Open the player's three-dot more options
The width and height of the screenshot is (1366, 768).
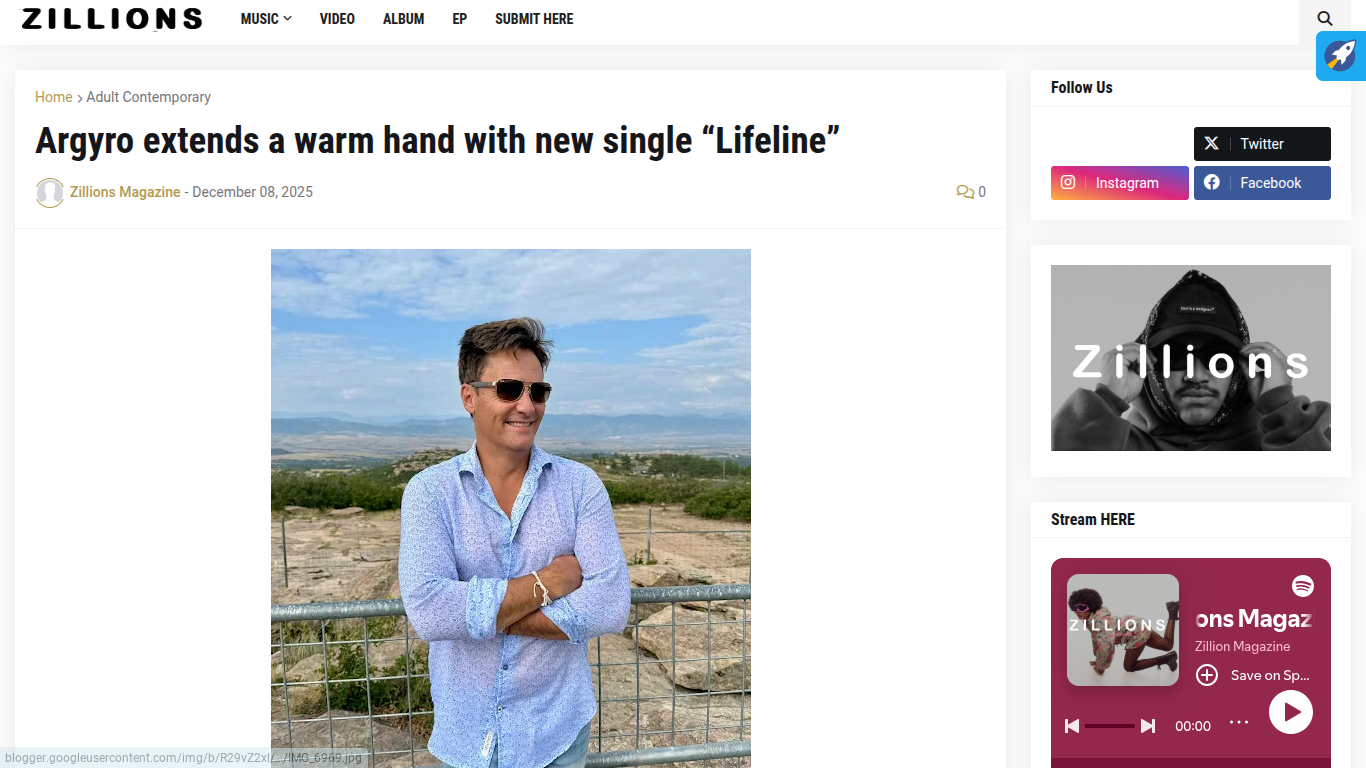(1239, 723)
